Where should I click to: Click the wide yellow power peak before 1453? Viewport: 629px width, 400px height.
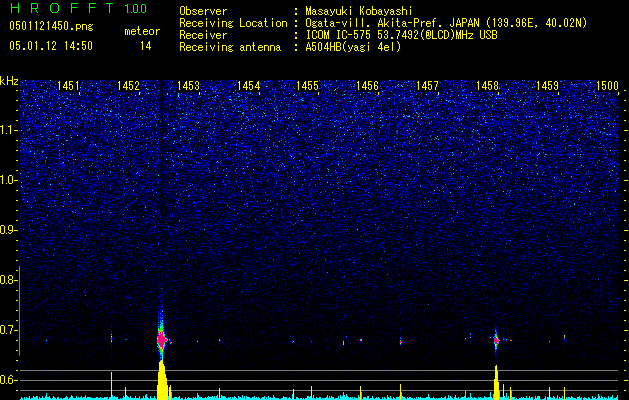coord(162,380)
